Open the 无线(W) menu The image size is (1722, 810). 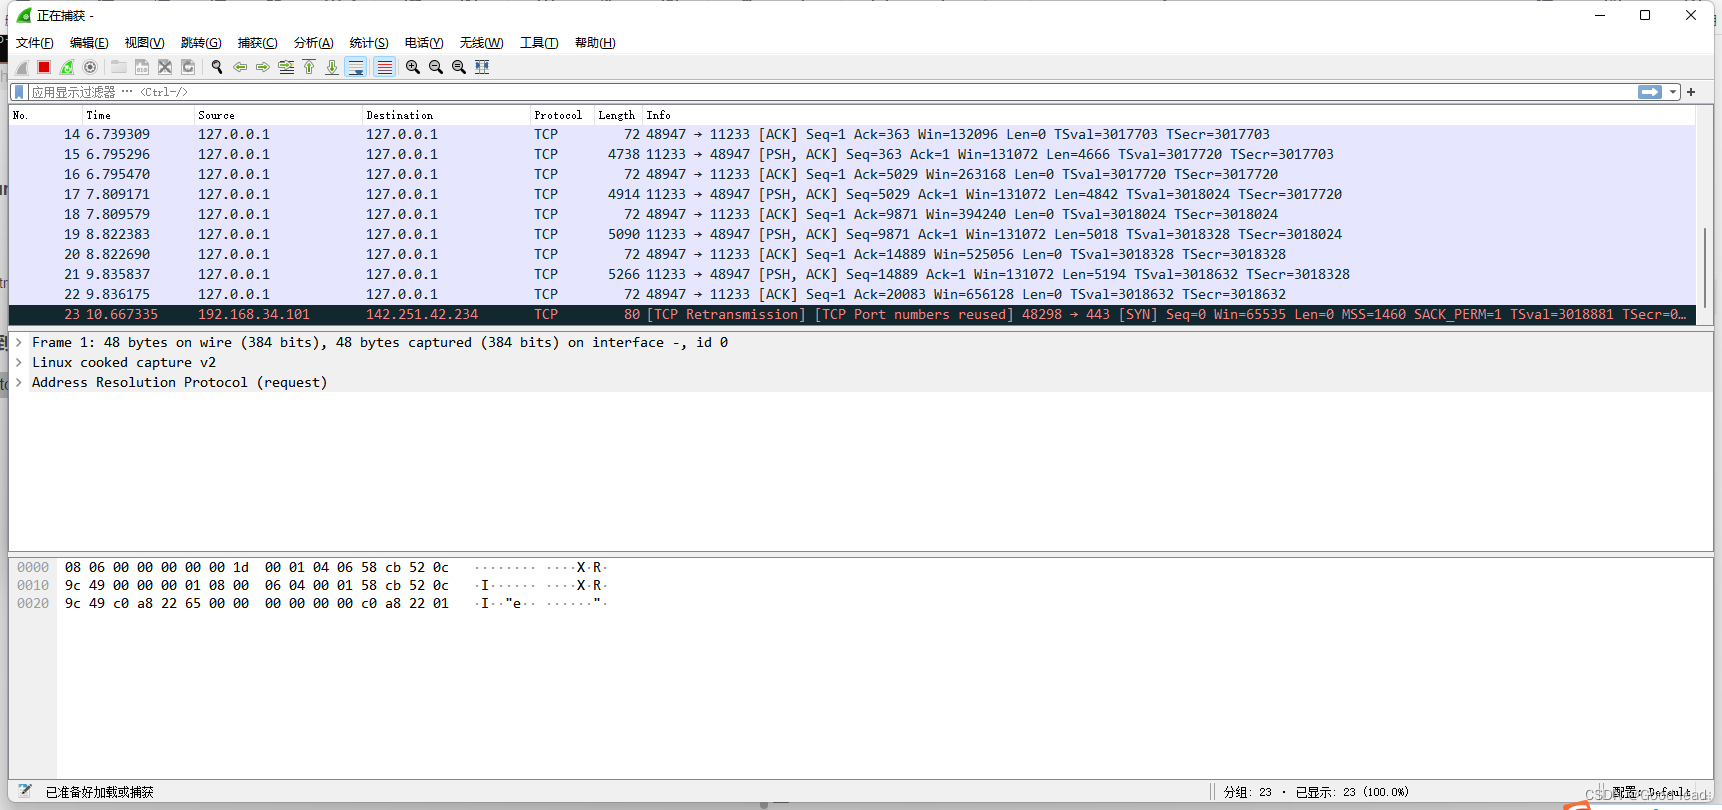tap(481, 43)
